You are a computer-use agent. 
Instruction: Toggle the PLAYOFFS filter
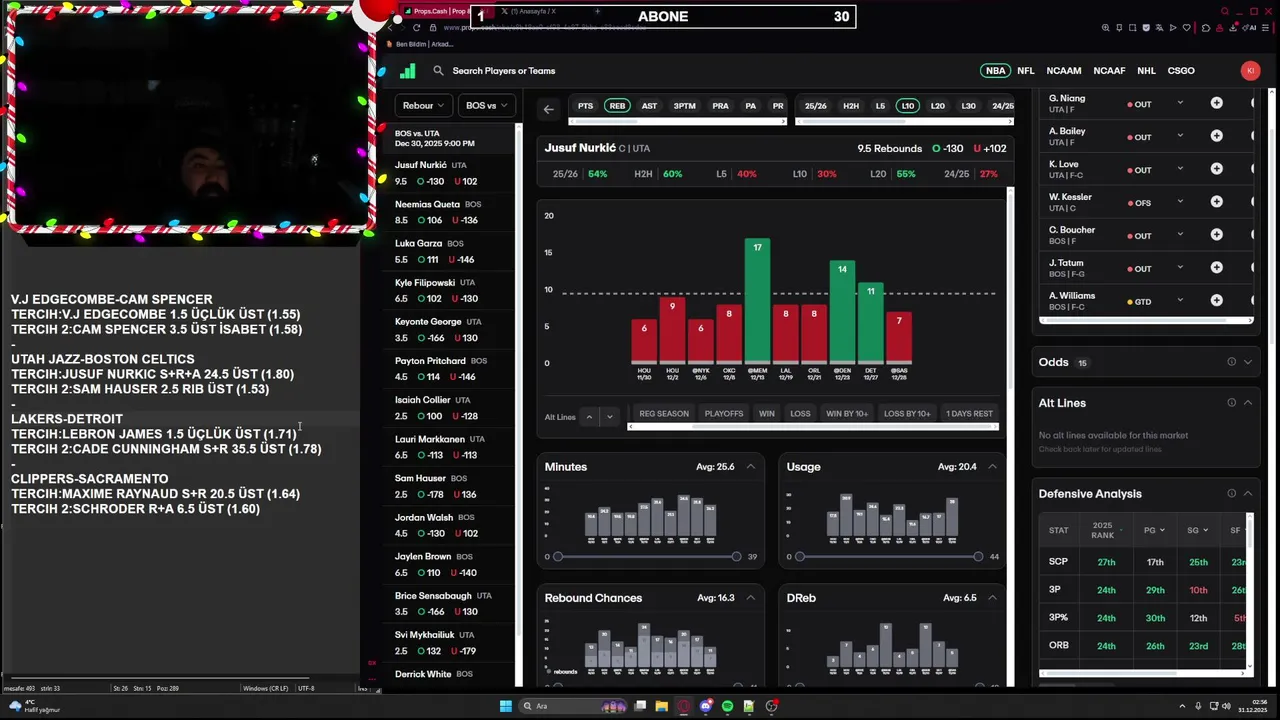[724, 414]
